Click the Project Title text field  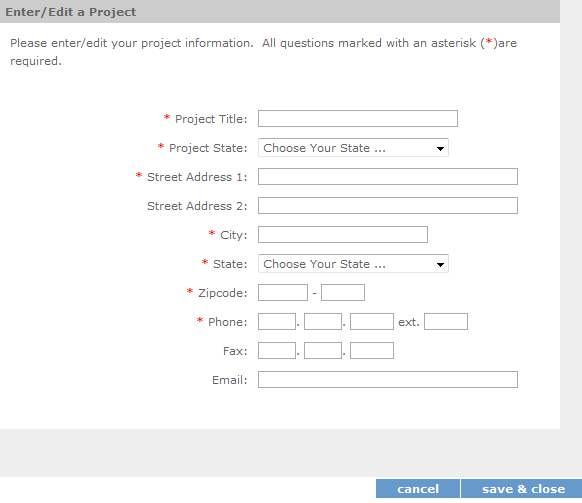coord(358,118)
